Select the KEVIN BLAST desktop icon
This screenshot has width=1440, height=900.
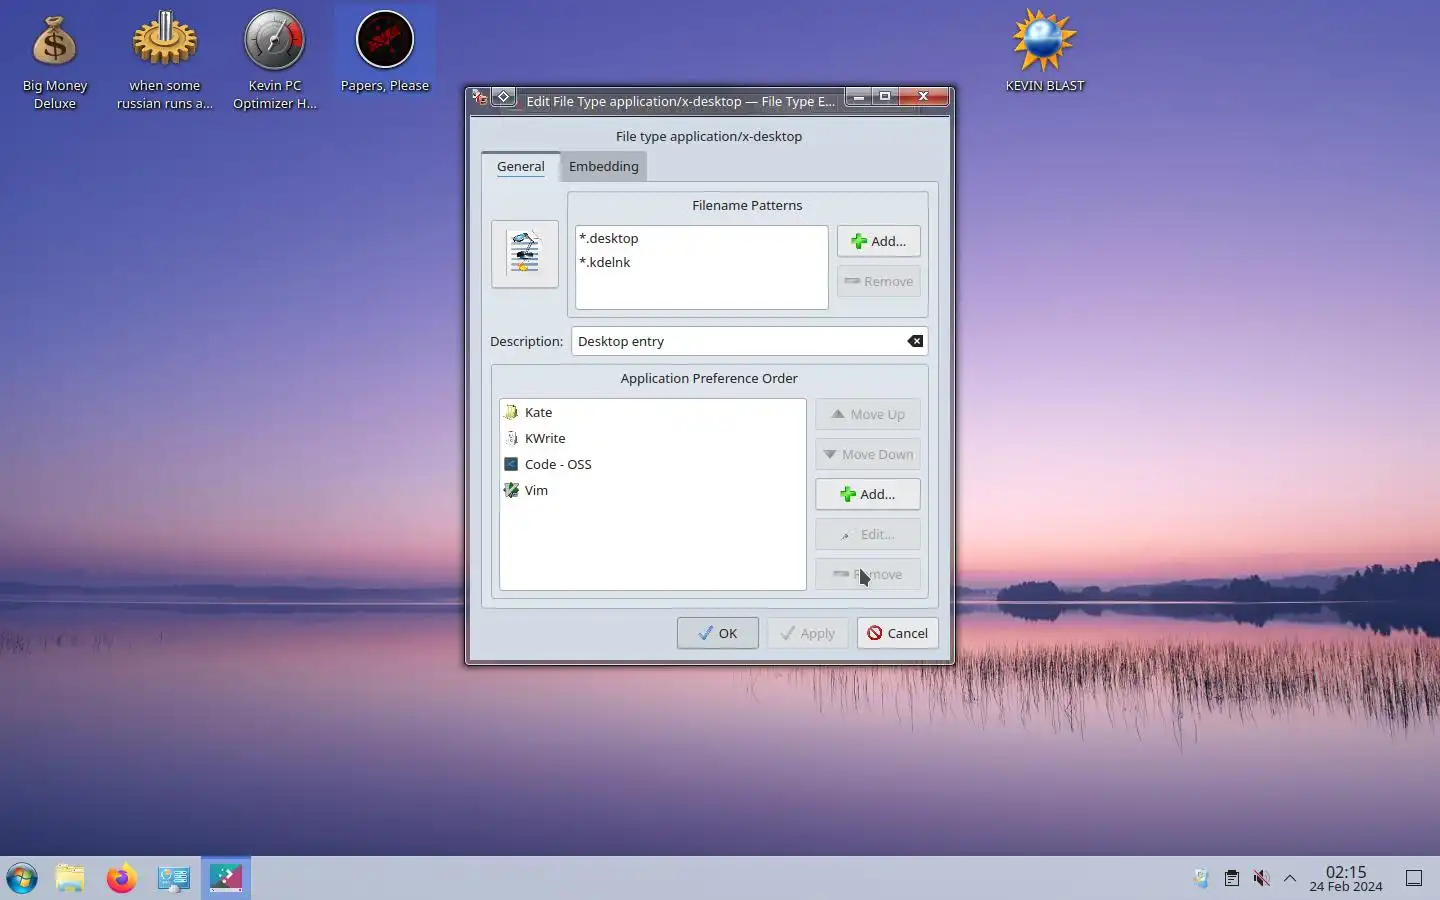(1045, 52)
